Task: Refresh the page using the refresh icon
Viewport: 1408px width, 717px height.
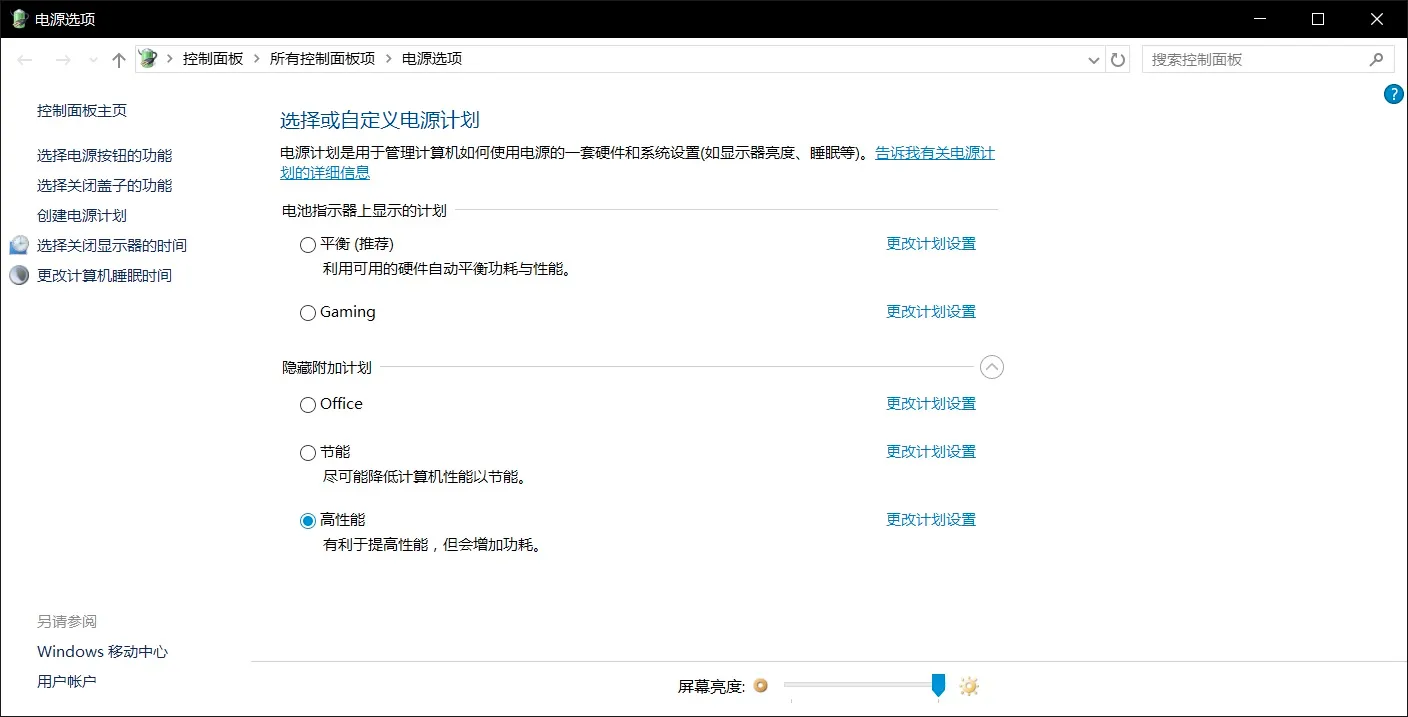Action: (x=1117, y=59)
